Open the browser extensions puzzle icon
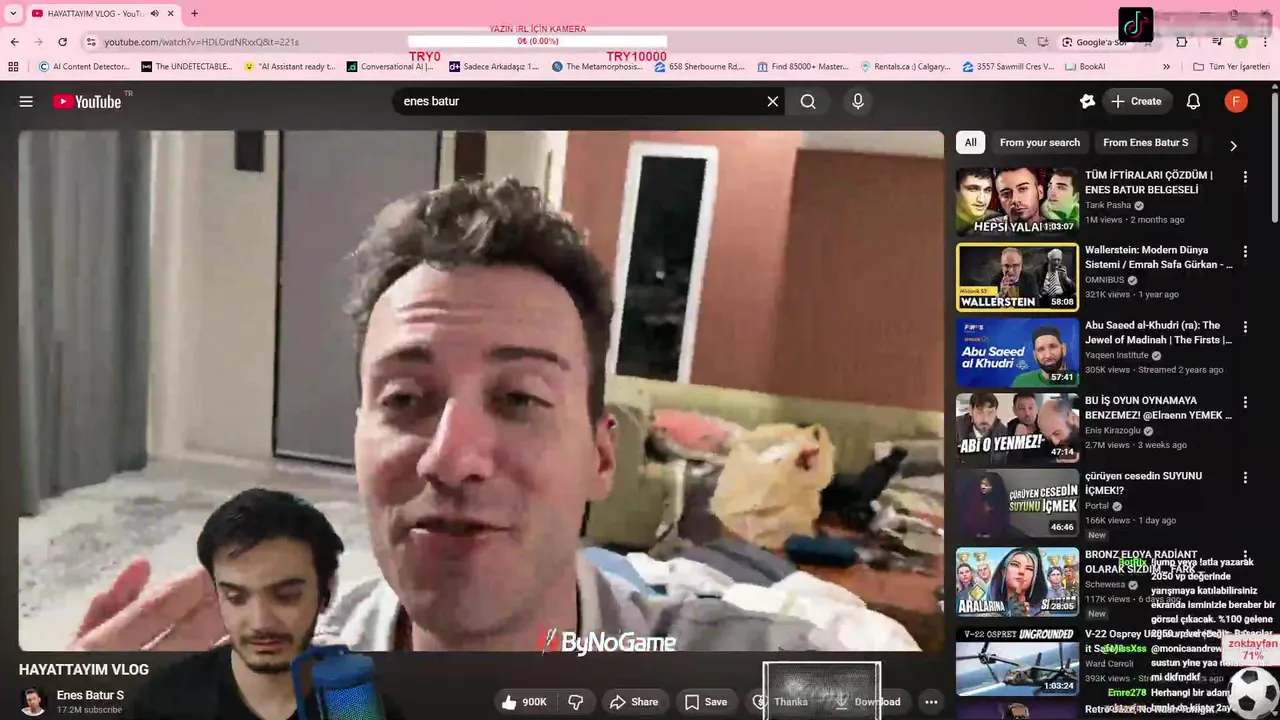Screen dimensions: 1280x720 coord(1182,42)
